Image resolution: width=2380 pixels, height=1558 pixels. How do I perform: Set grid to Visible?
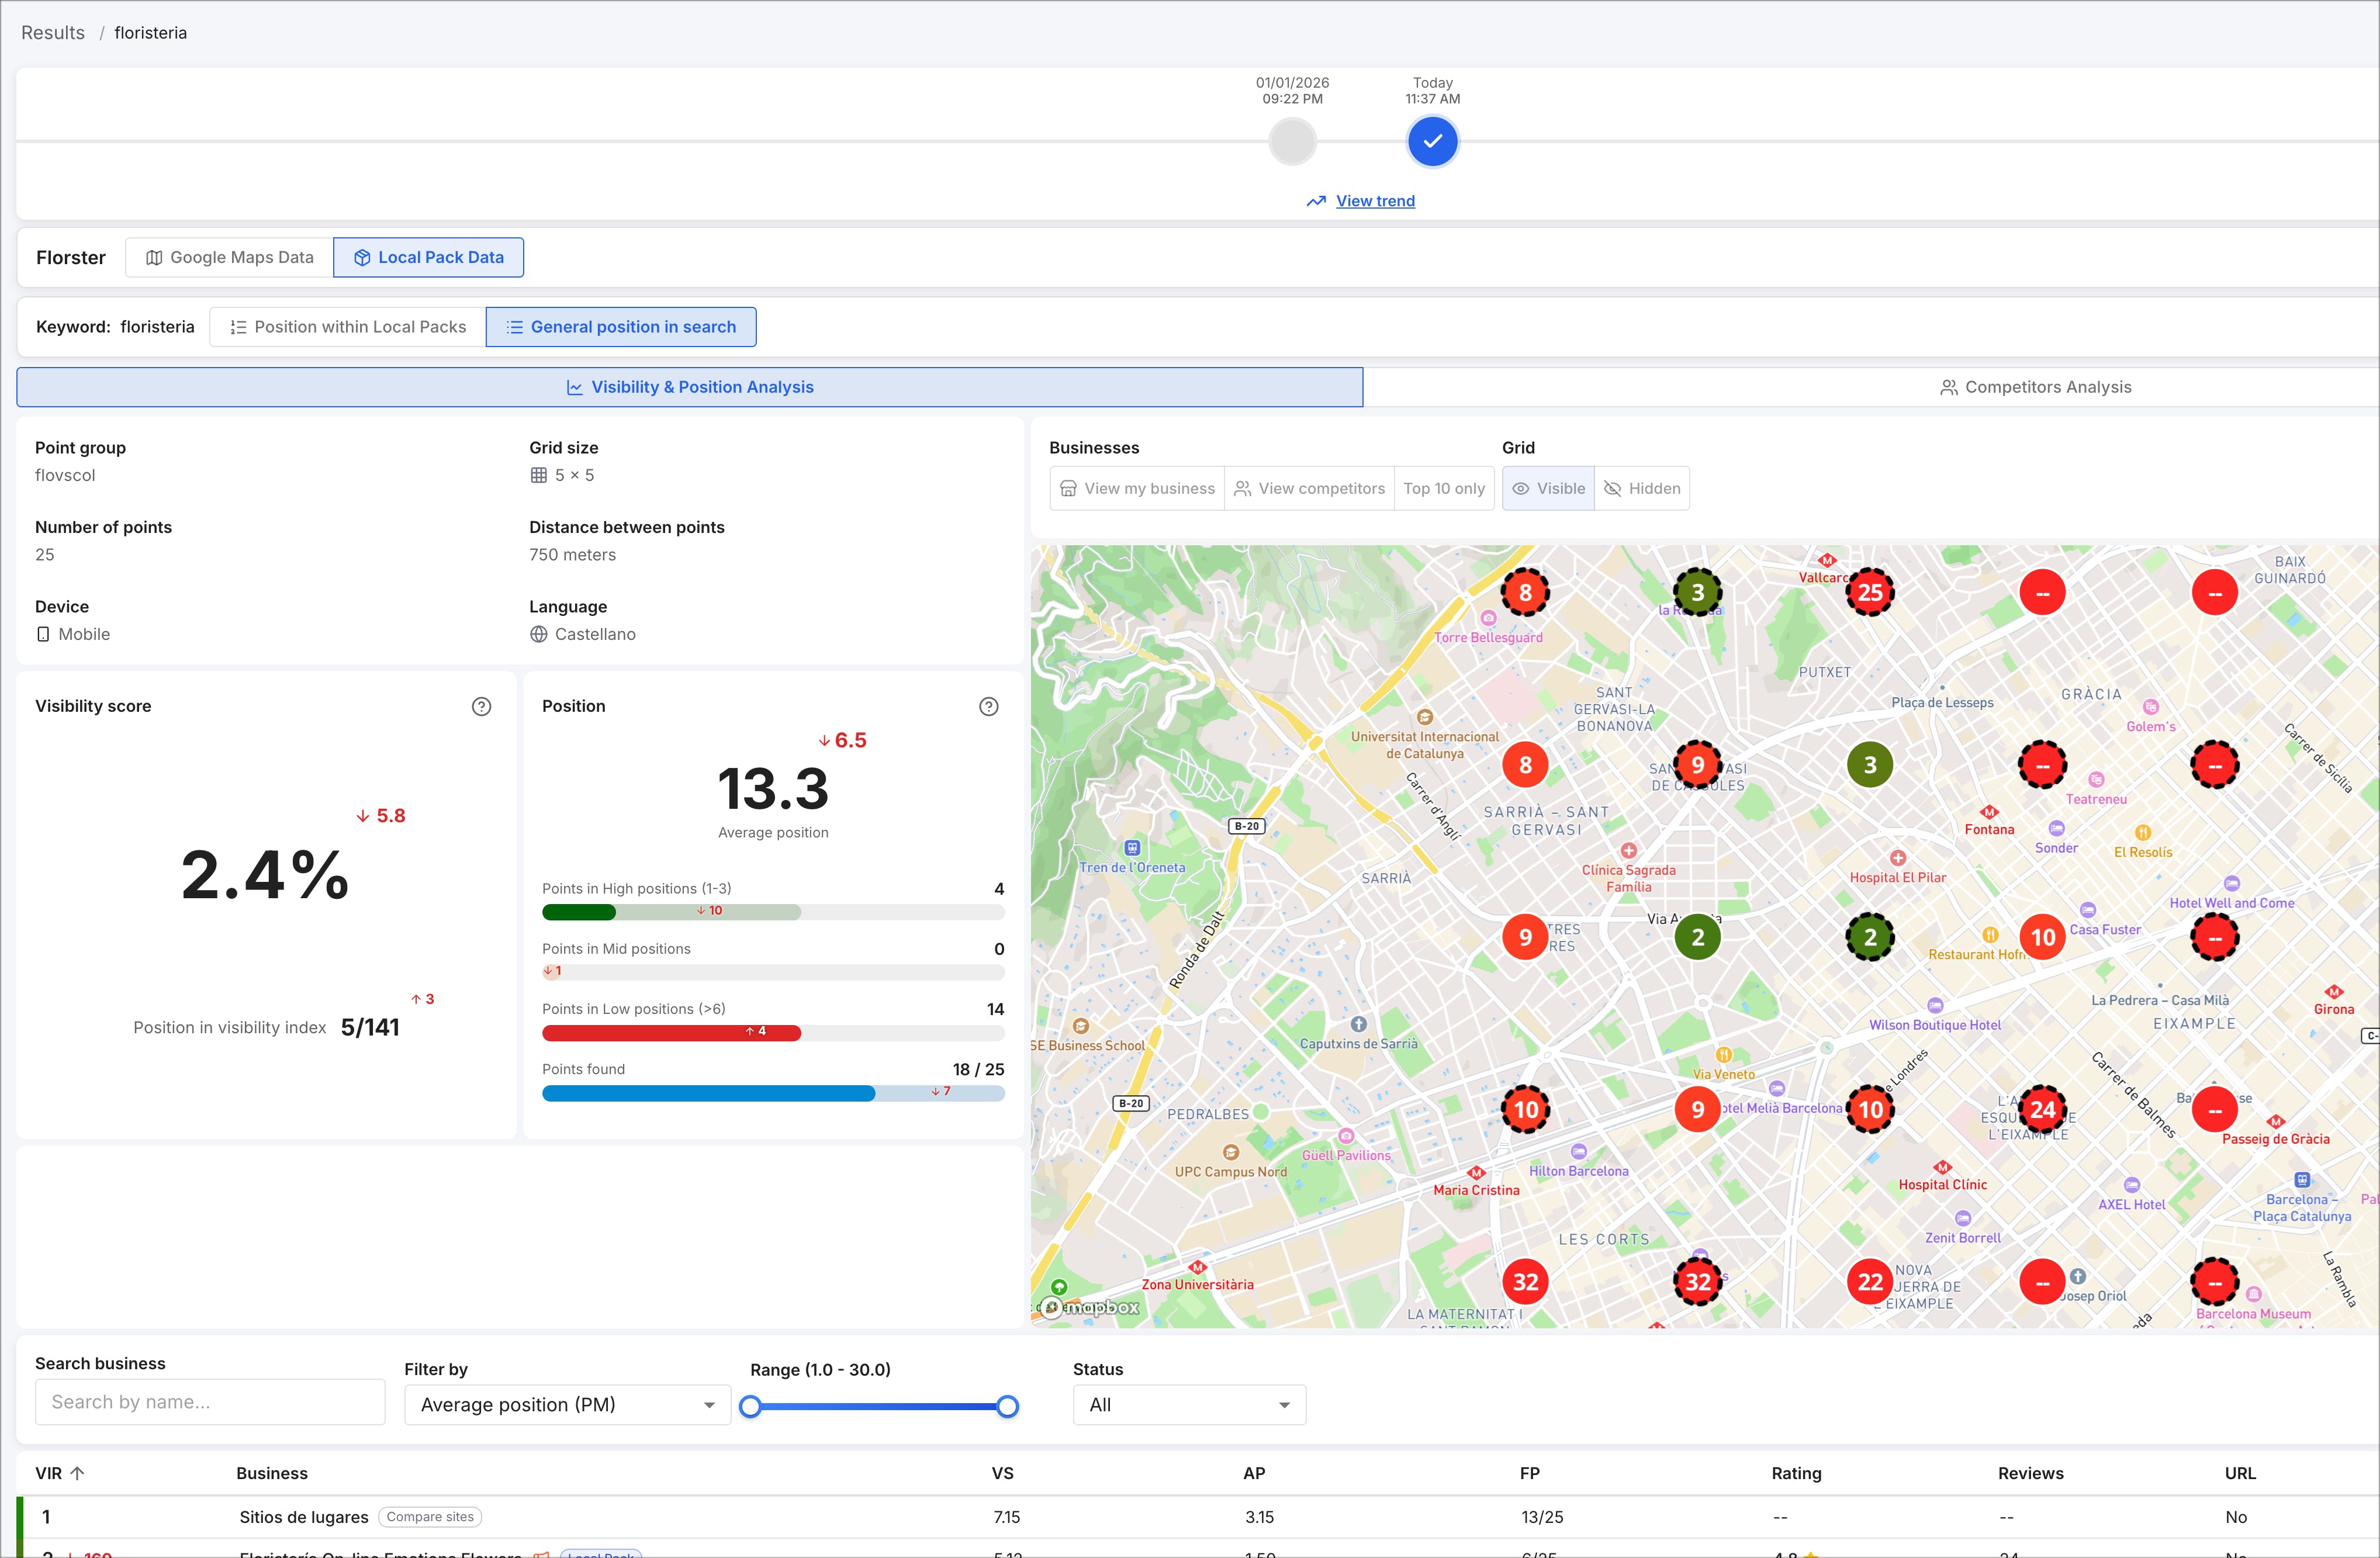coord(1548,488)
